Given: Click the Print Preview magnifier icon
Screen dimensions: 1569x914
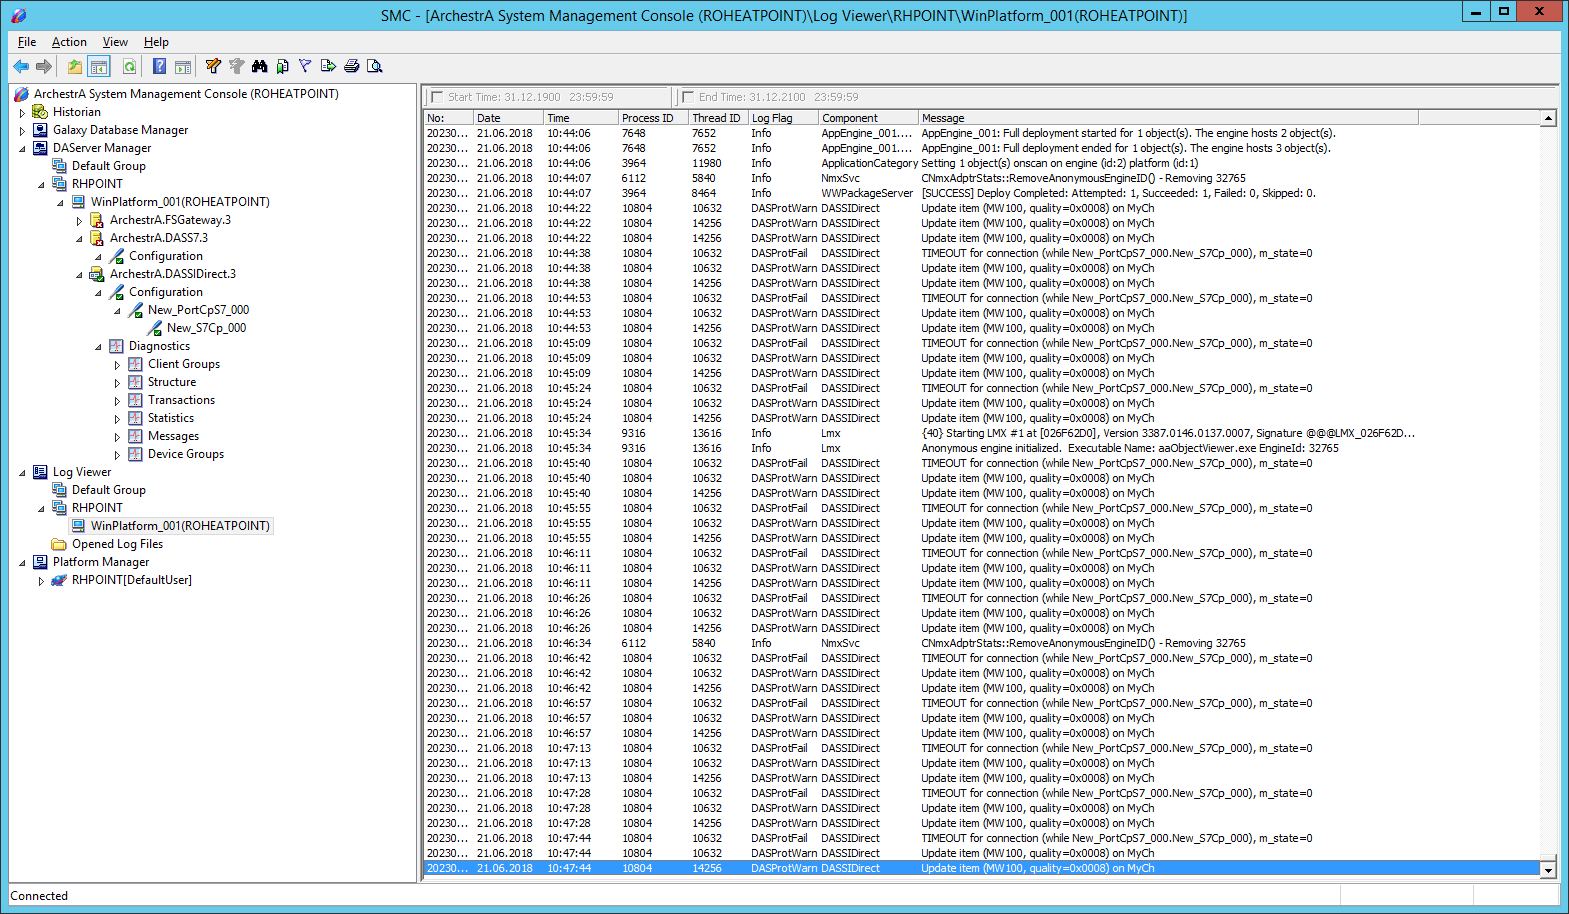Looking at the screenshot, I should tap(375, 66).
